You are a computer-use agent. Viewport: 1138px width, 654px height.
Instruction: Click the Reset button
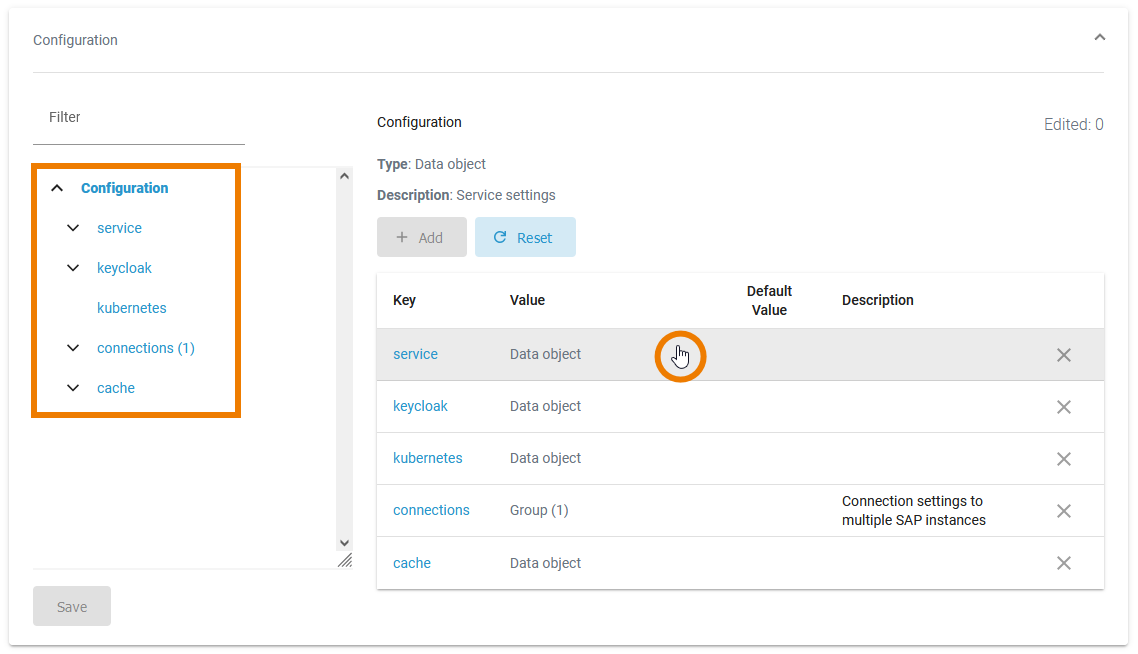[x=525, y=237]
